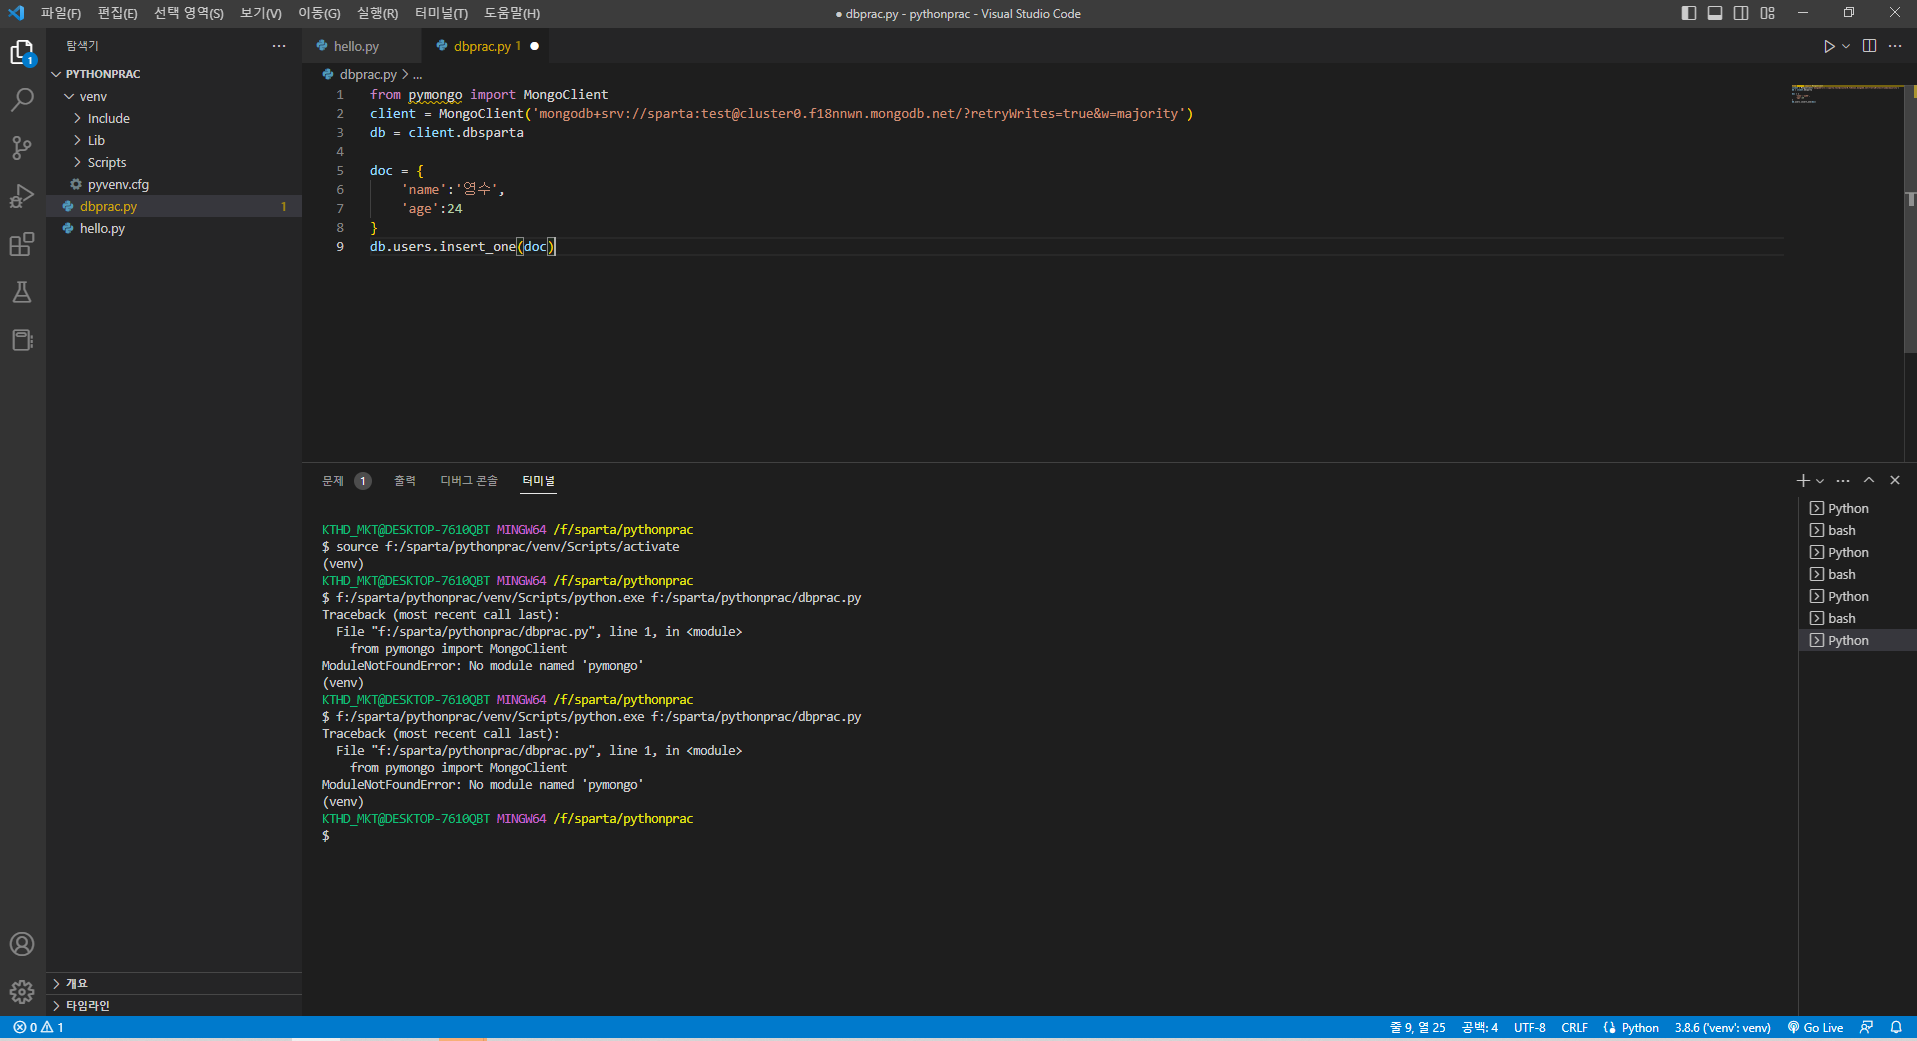
Task: Open the Help (도움말) menu
Action: pyautogui.click(x=512, y=13)
